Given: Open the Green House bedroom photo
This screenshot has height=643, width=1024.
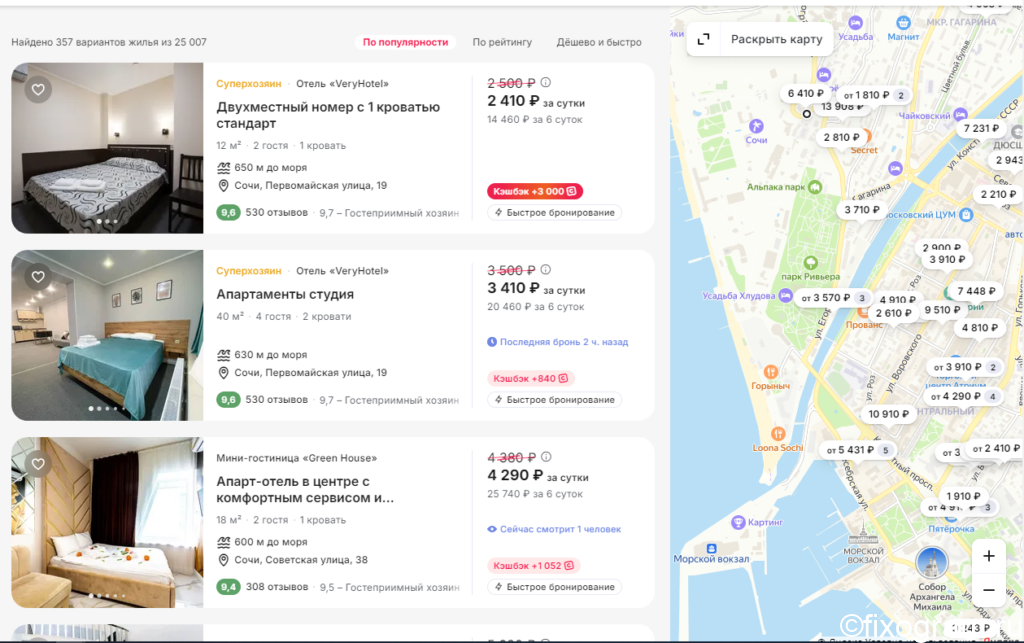Looking at the screenshot, I should [107, 523].
